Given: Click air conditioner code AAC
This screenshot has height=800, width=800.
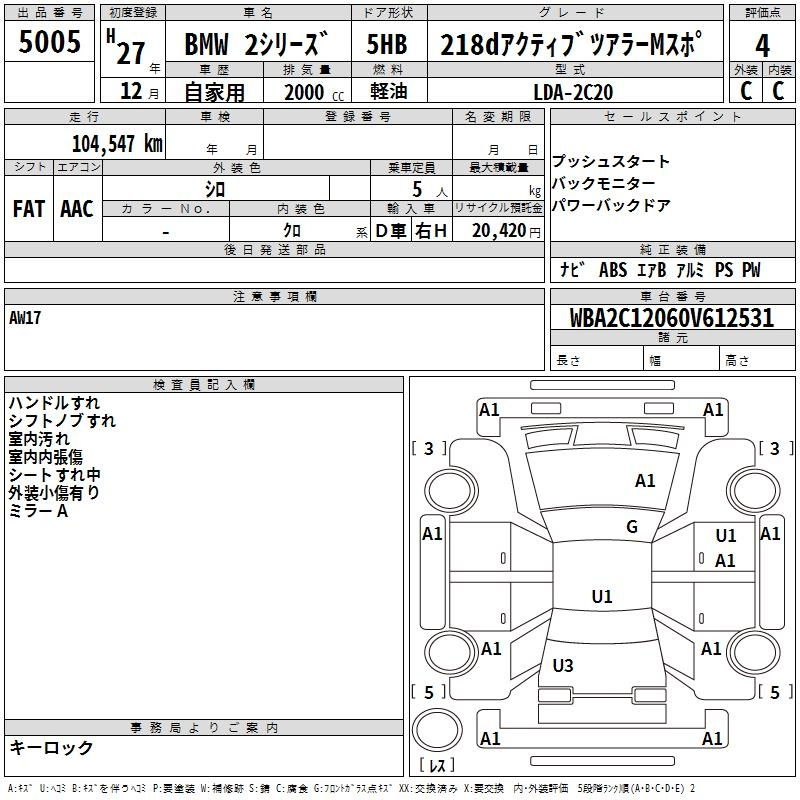Looking at the screenshot, I should click(77, 209).
